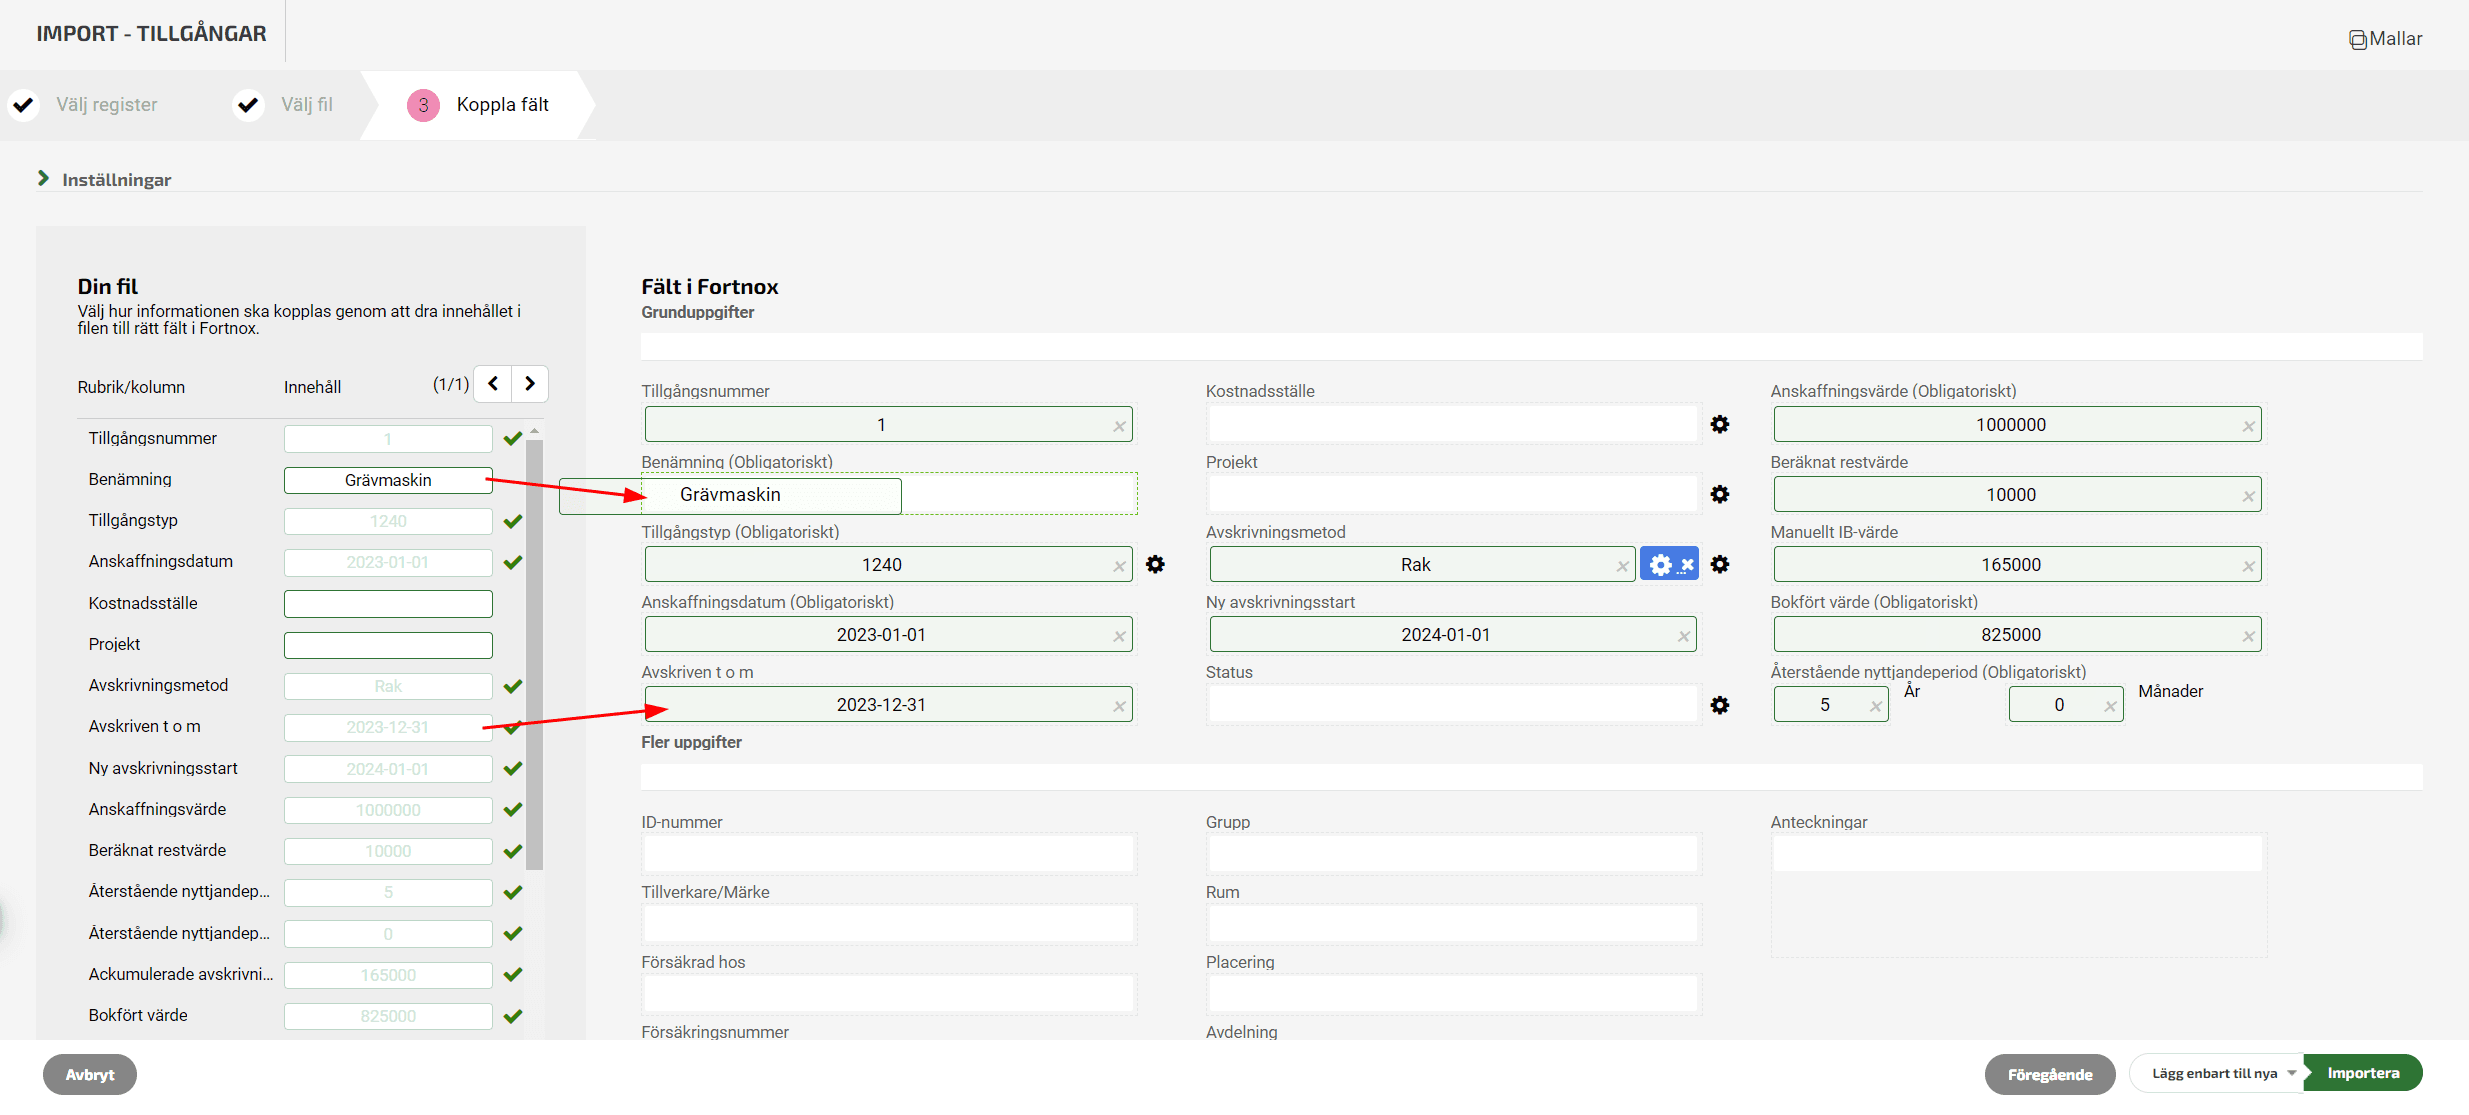Click the Projekt target field
Viewport: 2469px width, 1115px height.
tap(1452, 494)
